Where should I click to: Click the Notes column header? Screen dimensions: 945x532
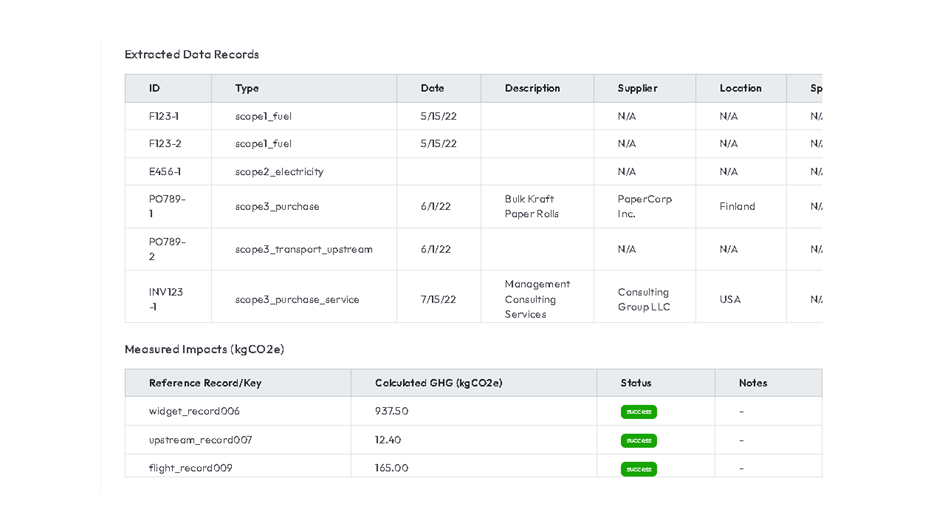[x=753, y=383]
